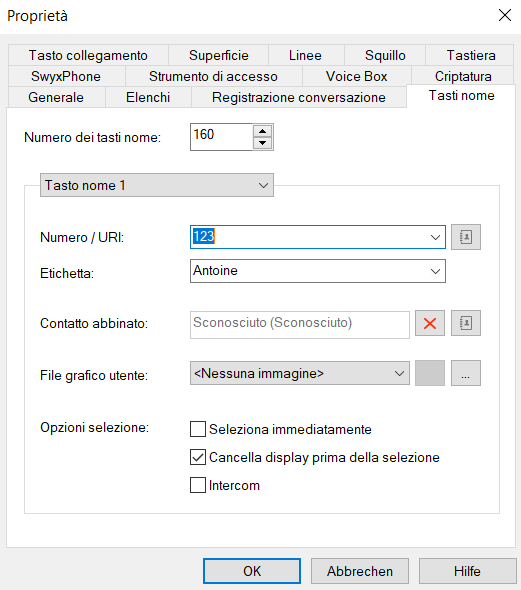Image resolution: width=521 pixels, height=590 pixels.
Task: Click the gray image preview swatch
Action: [430, 373]
